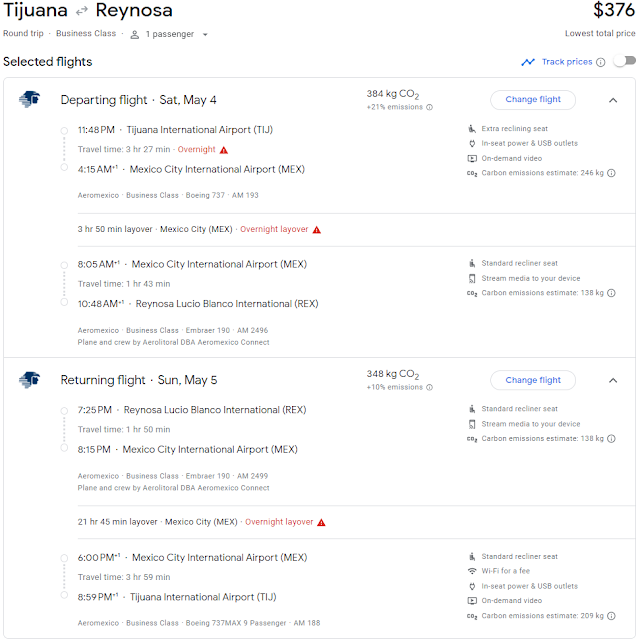Click info icon for the AM 2496 138 kg estimate
The image size is (638, 640).
point(611,293)
